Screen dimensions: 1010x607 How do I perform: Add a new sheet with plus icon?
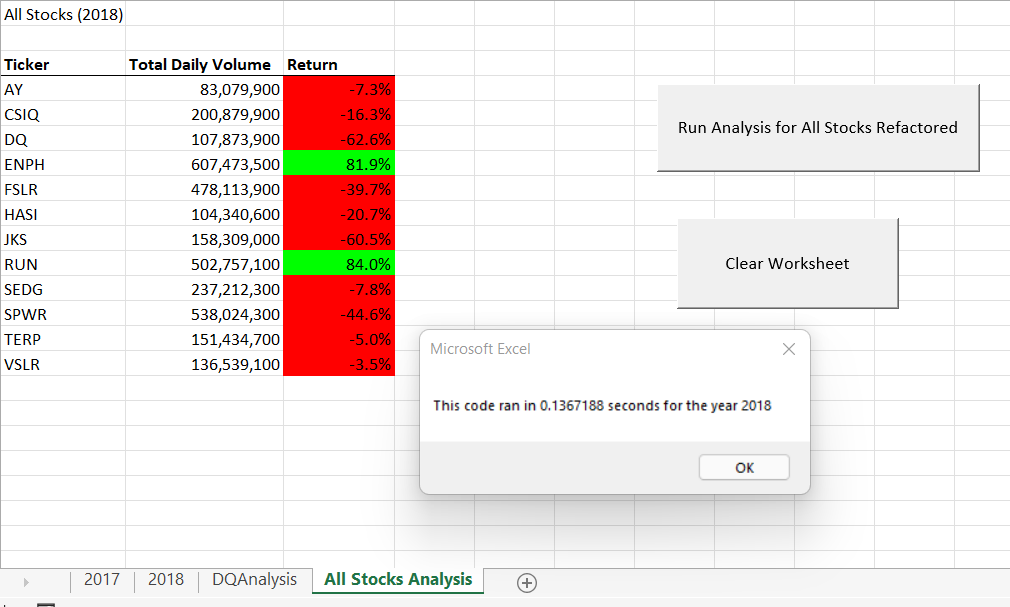pyautogui.click(x=526, y=583)
